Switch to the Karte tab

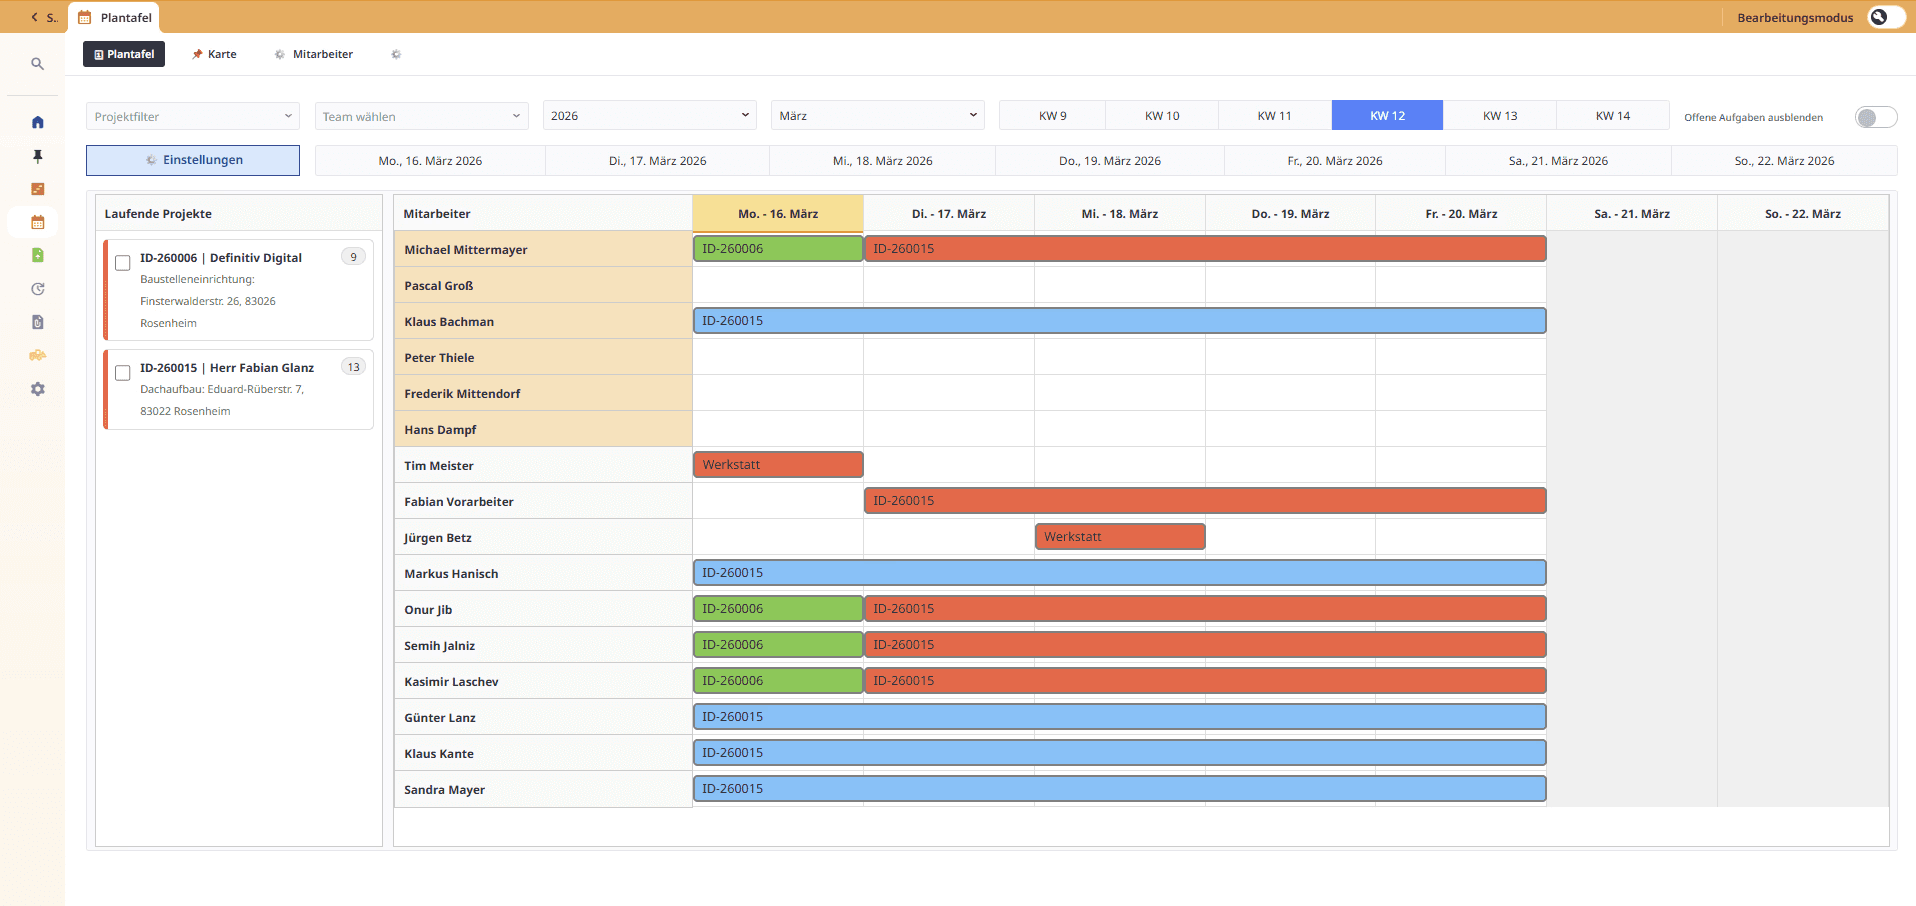coord(214,54)
